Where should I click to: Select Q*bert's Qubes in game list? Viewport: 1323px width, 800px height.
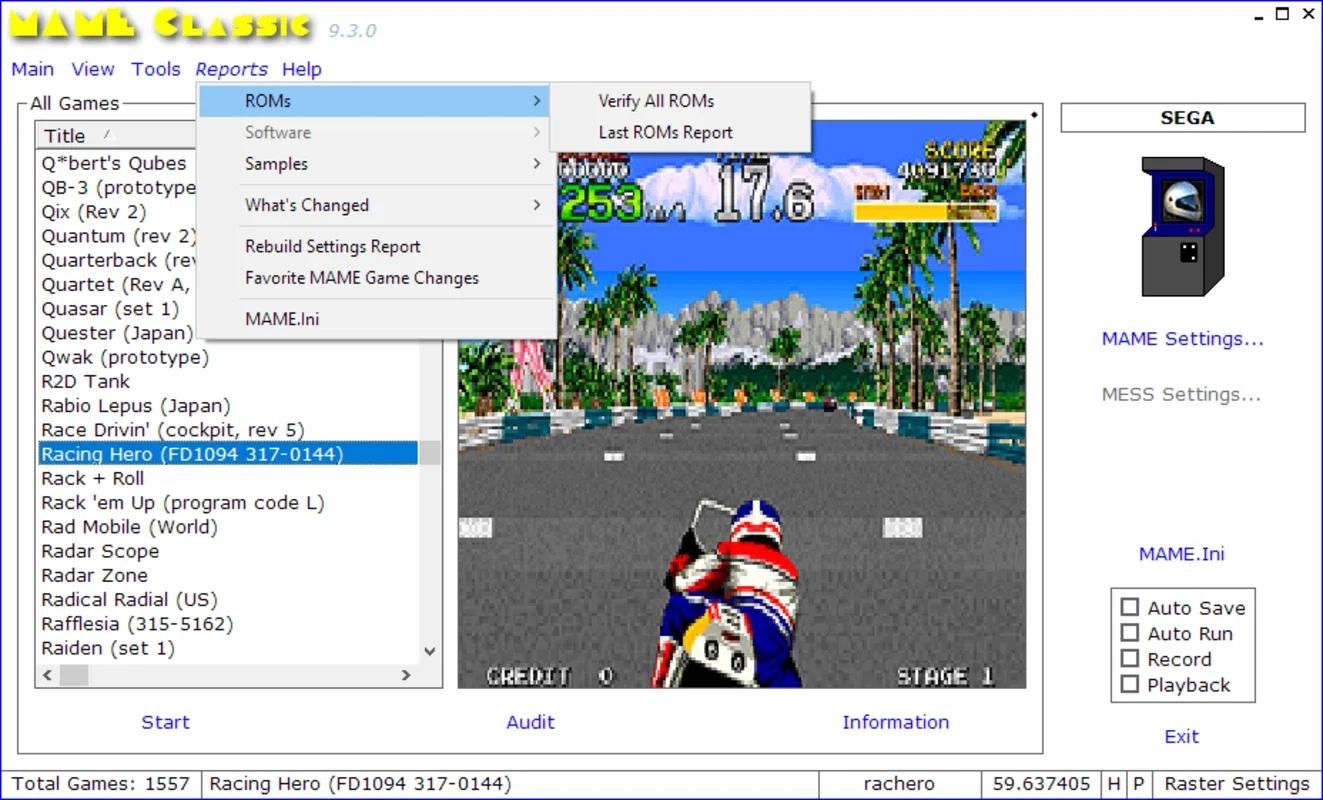click(114, 163)
